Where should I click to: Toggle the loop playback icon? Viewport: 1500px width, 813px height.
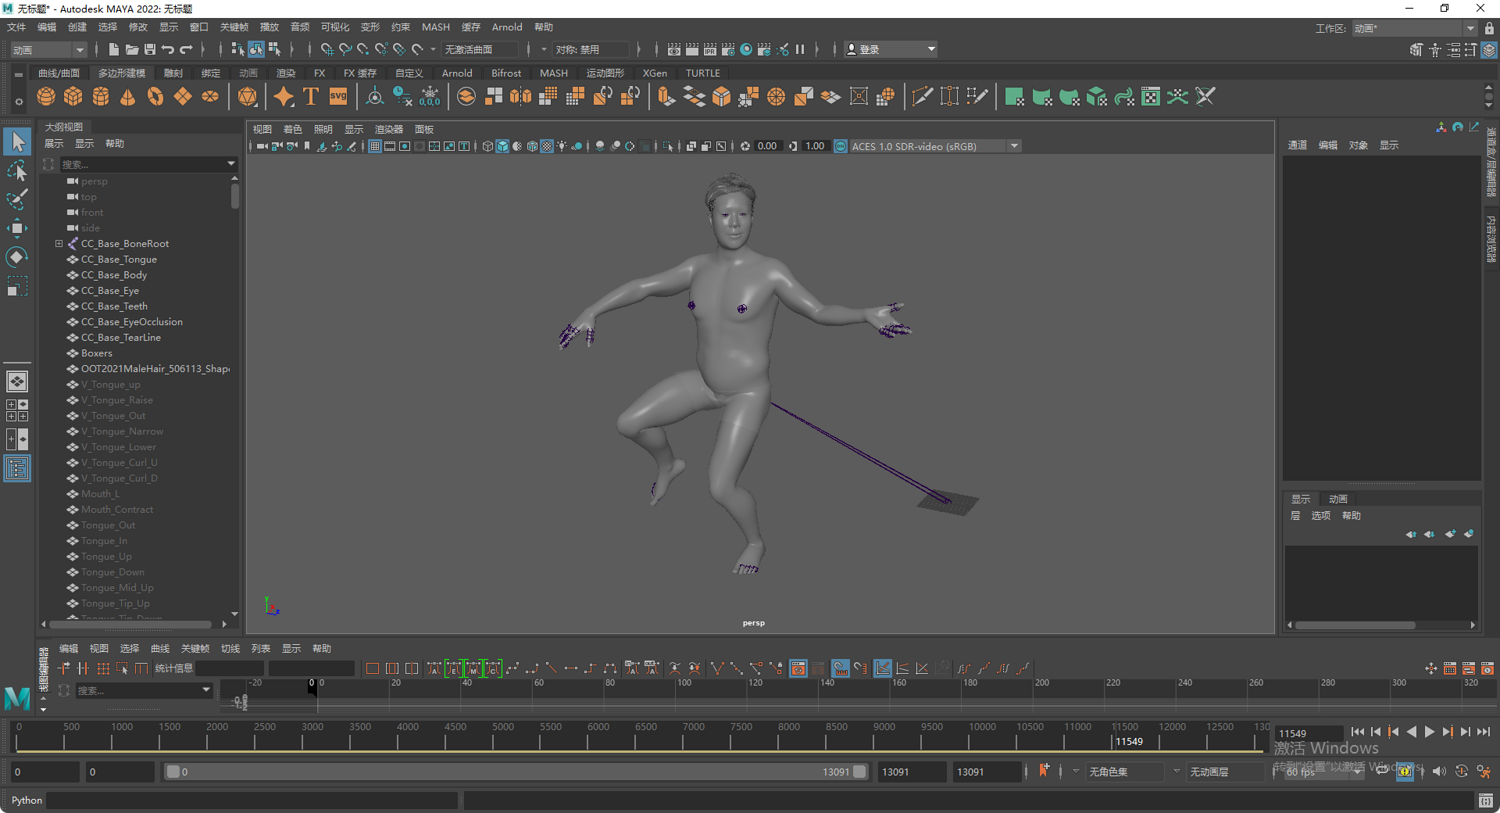pyautogui.click(x=1382, y=771)
